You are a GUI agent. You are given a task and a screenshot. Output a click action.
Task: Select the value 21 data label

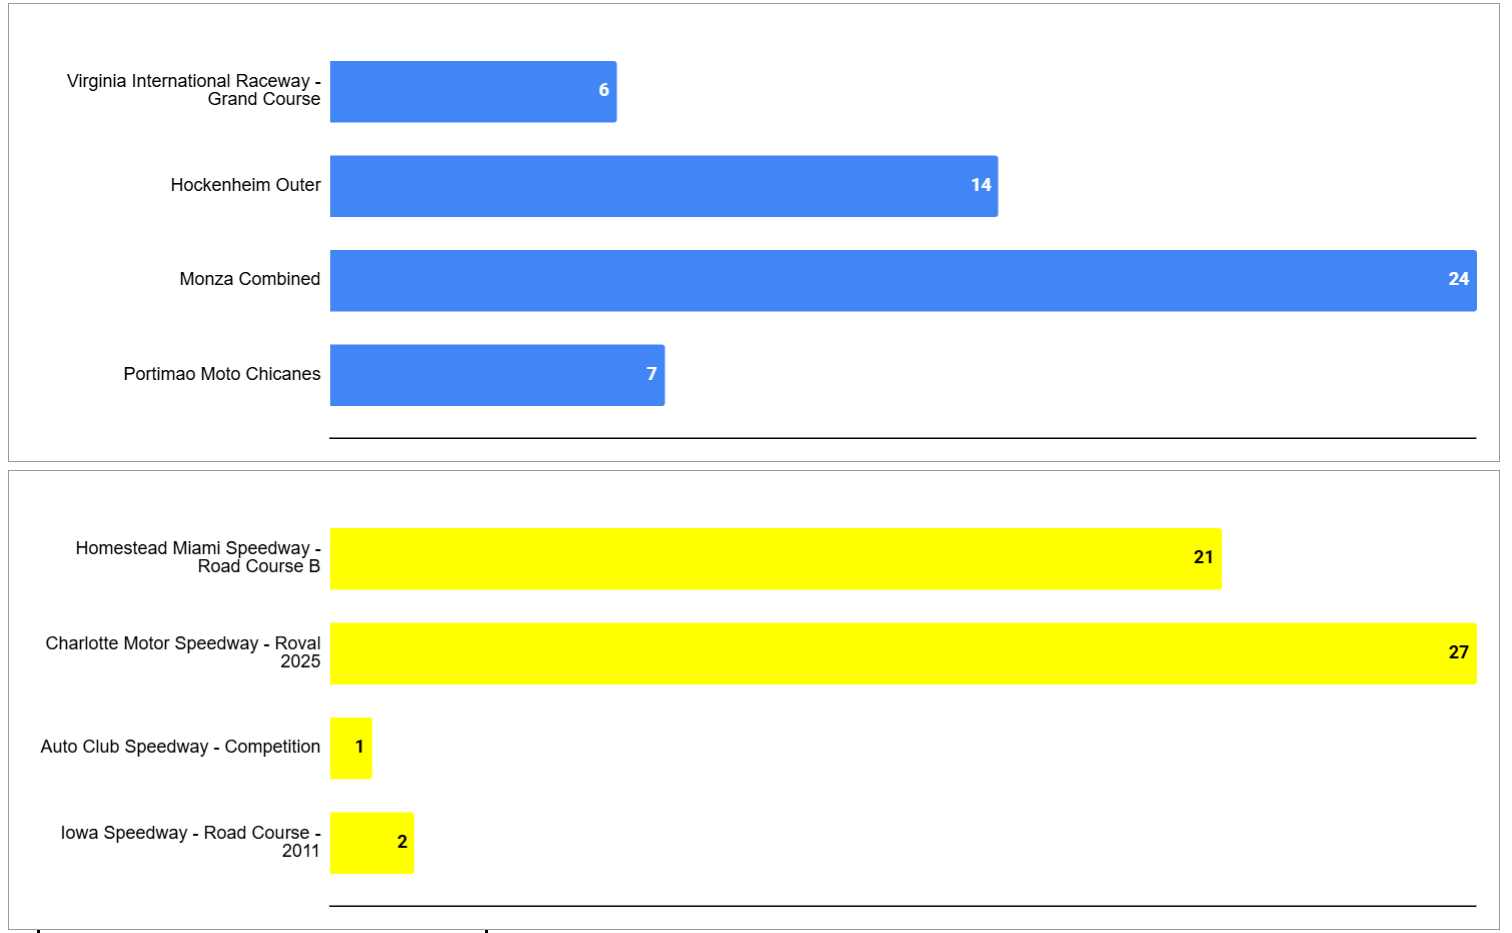pyautogui.click(x=1203, y=557)
